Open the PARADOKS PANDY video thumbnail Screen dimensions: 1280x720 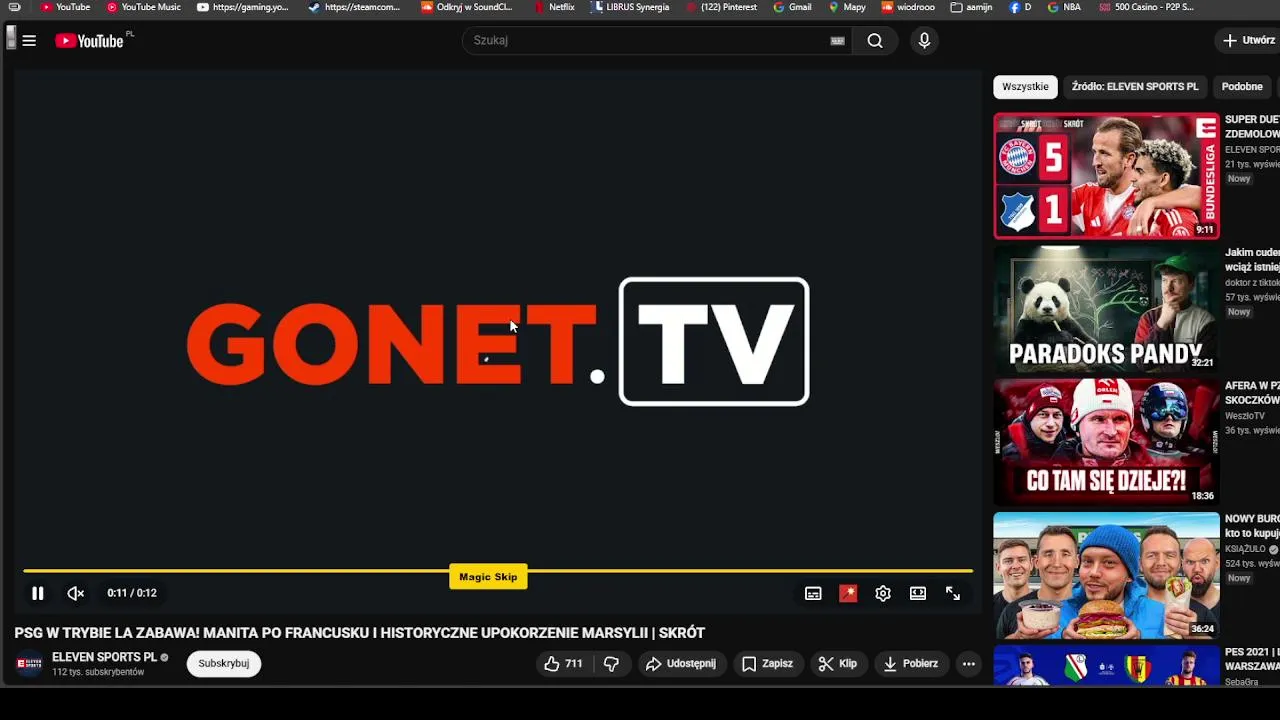pos(1106,309)
